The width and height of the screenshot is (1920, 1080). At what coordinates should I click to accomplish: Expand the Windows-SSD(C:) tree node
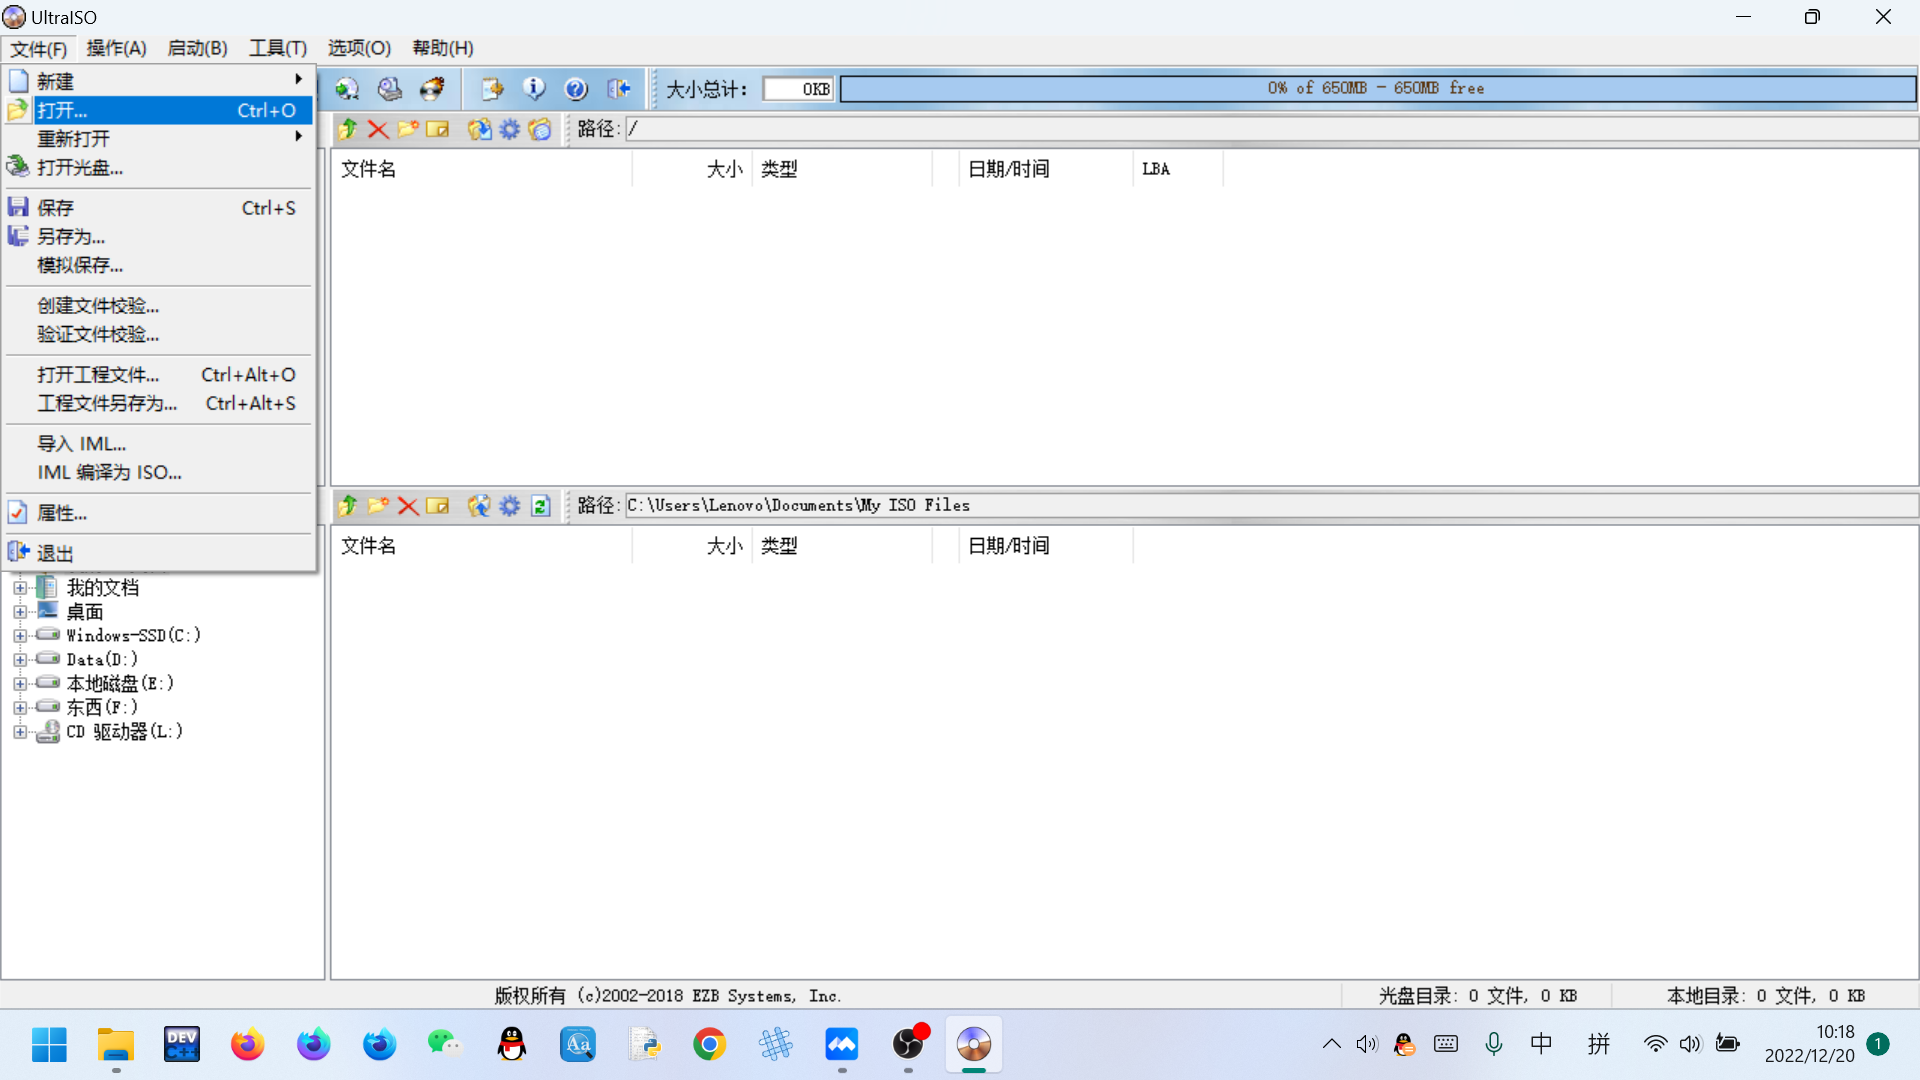19,636
